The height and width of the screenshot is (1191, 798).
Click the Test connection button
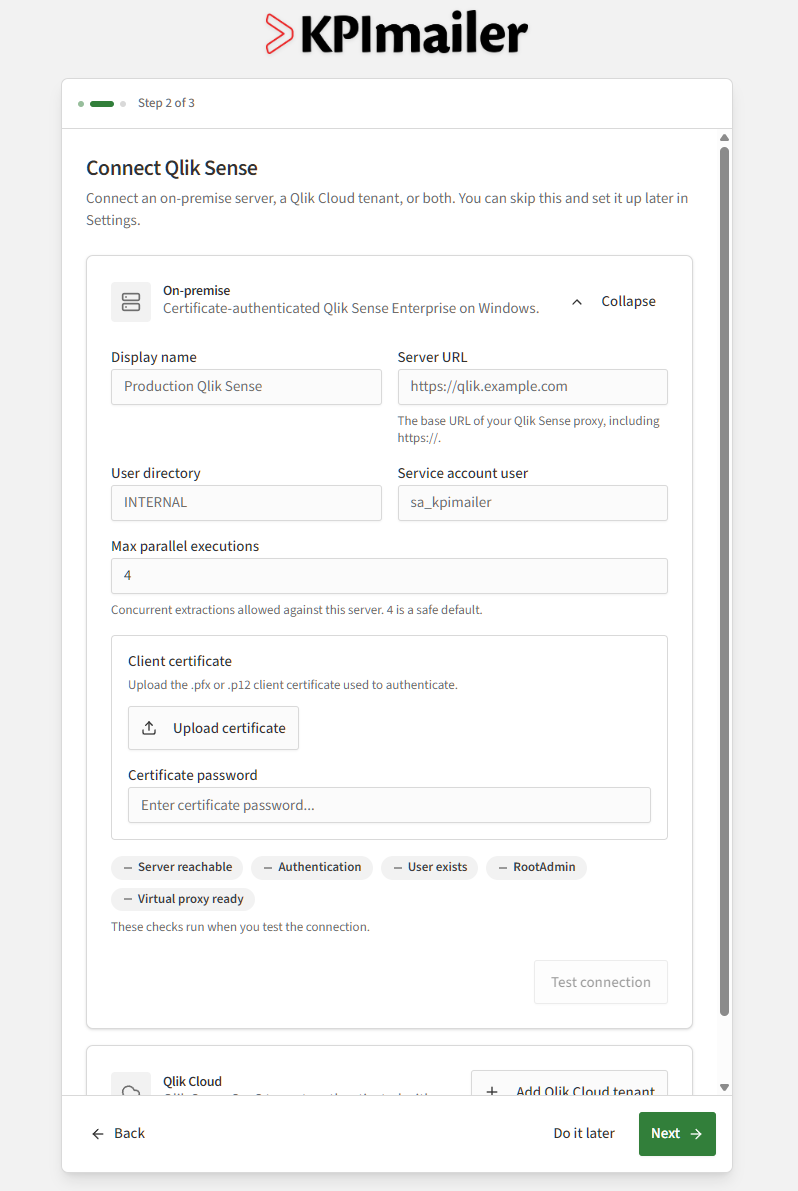(x=601, y=982)
